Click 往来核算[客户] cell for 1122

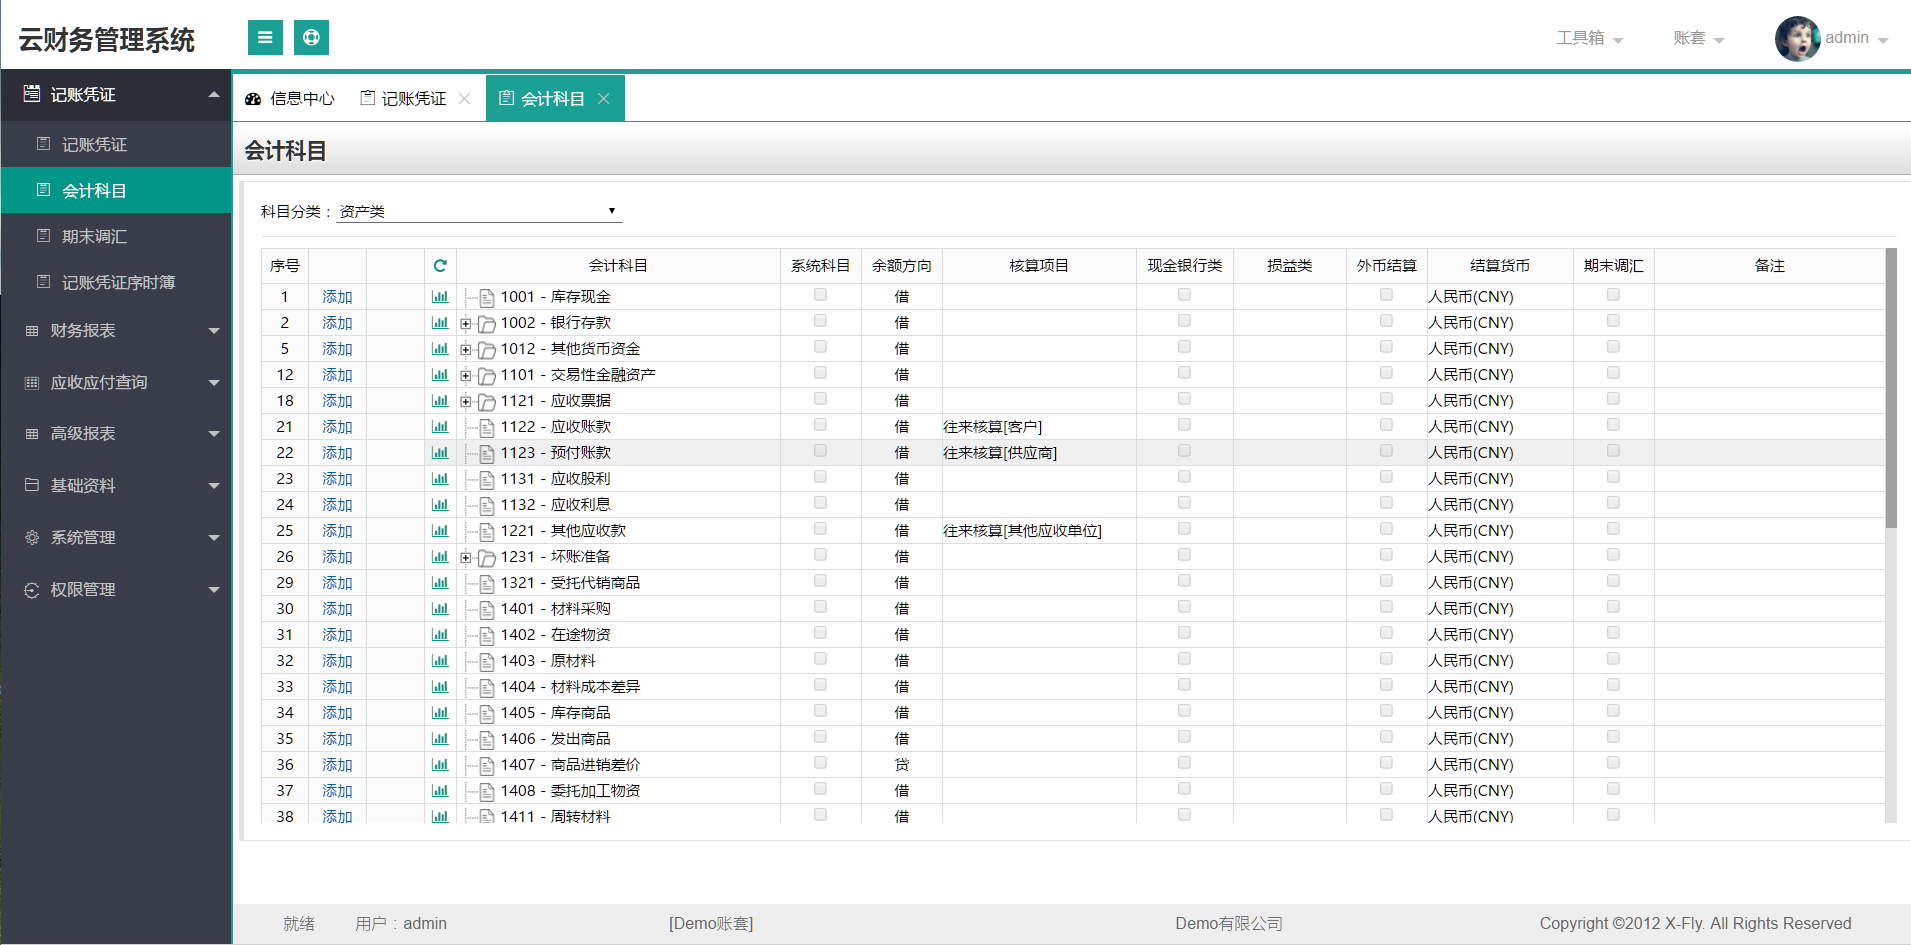pyautogui.click(x=1039, y=427)
